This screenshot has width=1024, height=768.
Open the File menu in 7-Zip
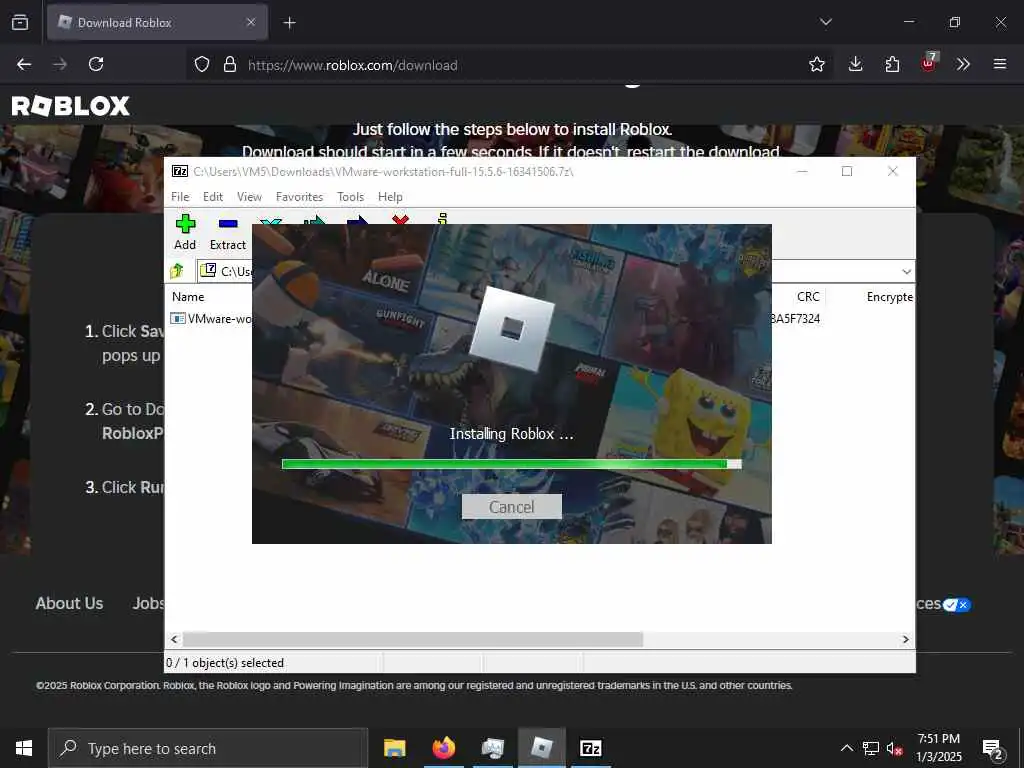[x=180, y=197]
